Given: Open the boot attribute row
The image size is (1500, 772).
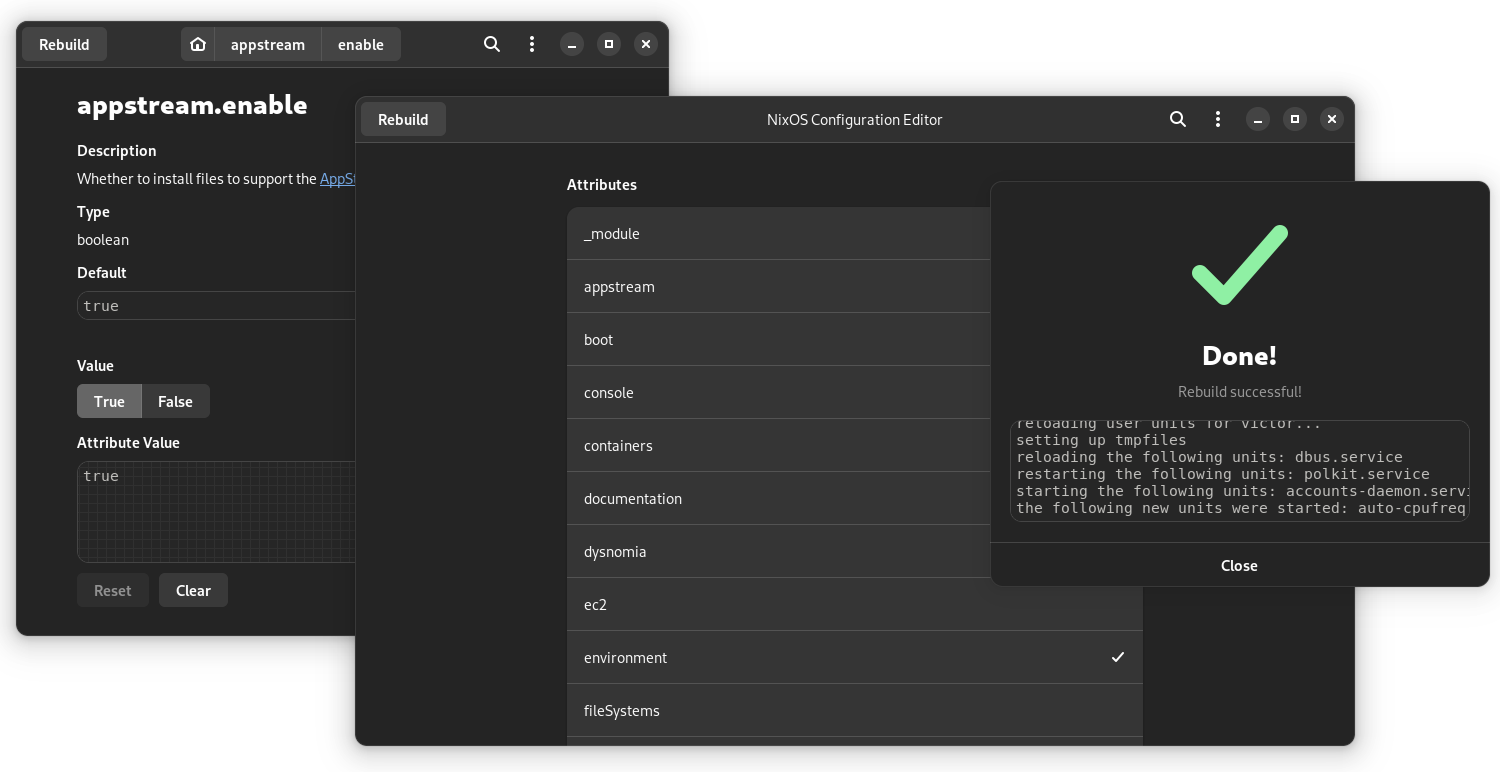Looking at the screenshot, I should click(x=778, y=339).
